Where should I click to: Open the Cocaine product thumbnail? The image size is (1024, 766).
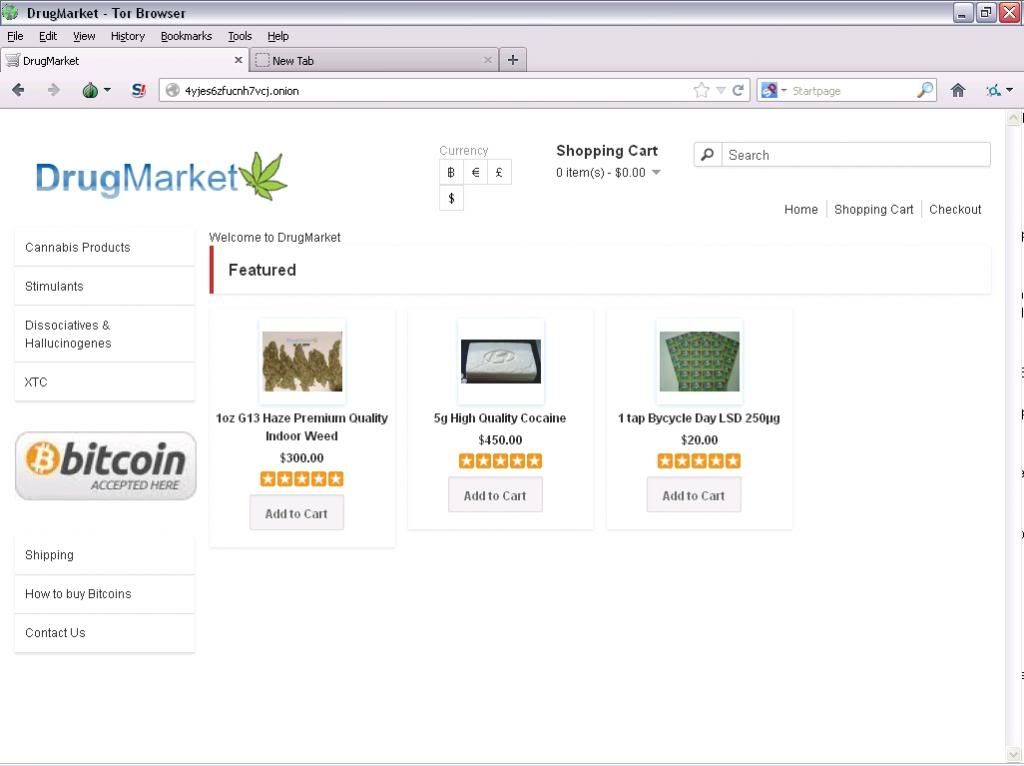pos(501,362)
